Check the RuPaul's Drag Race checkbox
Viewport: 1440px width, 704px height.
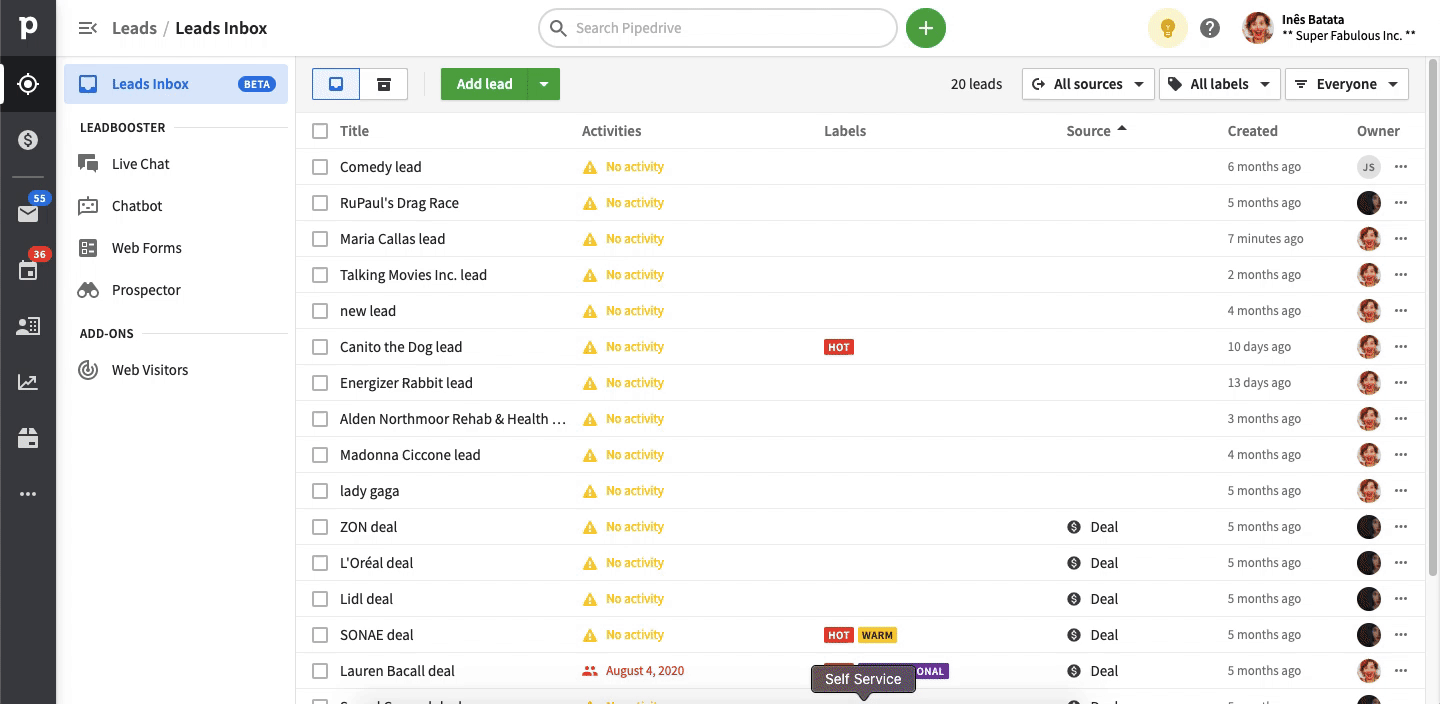click(x=320, y=203)
